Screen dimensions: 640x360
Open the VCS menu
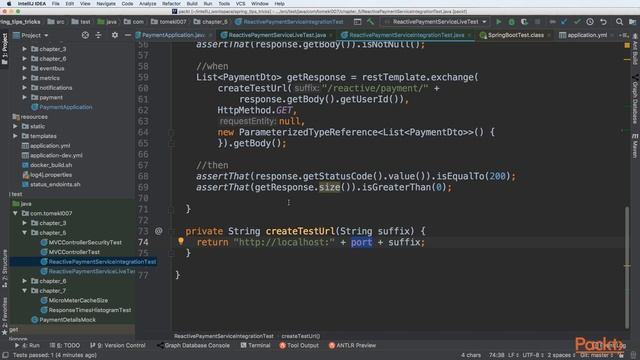click(240, 4)
